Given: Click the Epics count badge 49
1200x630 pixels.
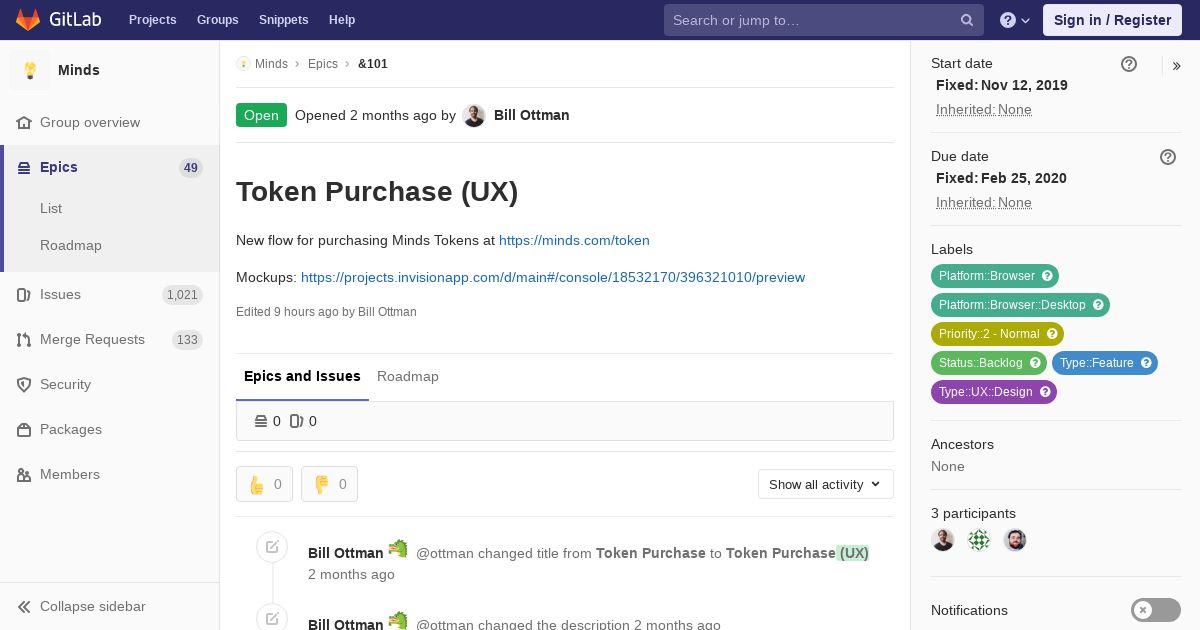Looking at the screenshot, I should pyautogui.click(x=191, y=168).
